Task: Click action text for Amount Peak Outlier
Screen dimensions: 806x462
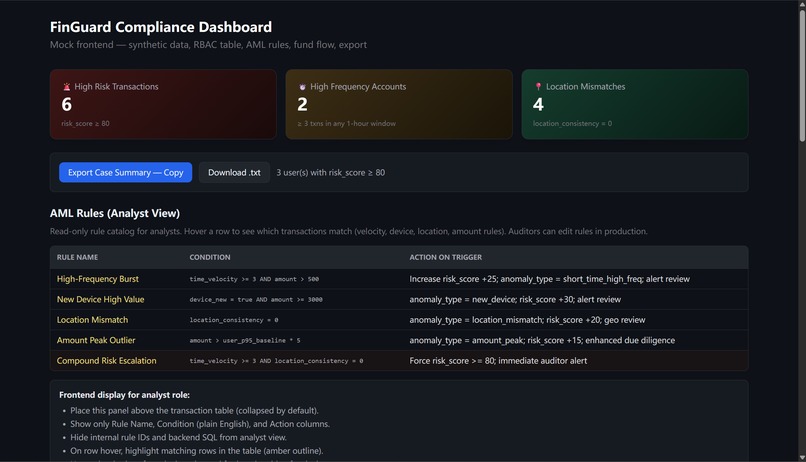Action: coord(542,340)
